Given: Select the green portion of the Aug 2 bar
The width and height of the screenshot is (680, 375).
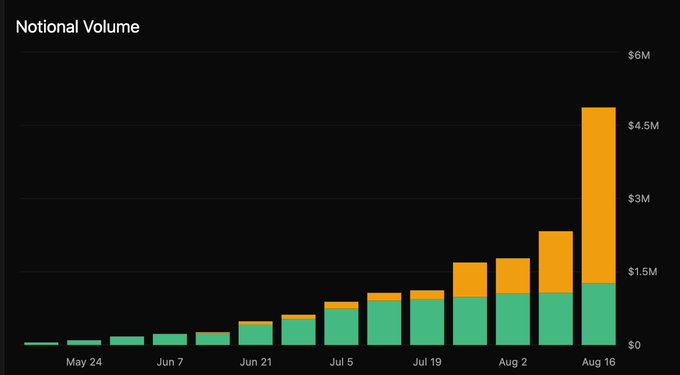Looking at the screenshot, I should [x=513, y=320].
